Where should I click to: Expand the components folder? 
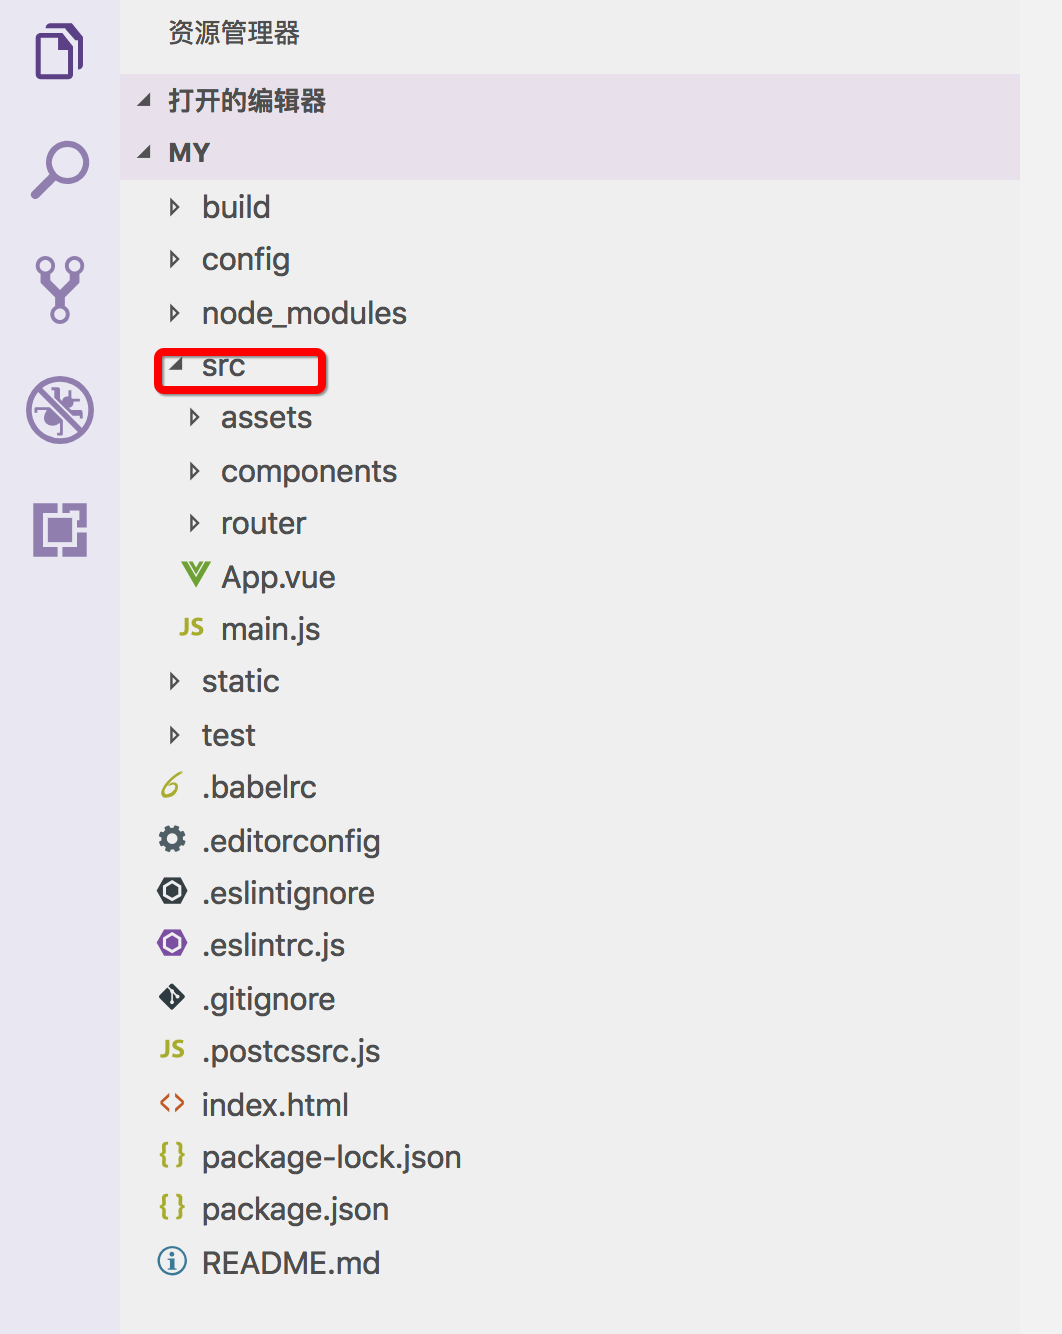pos(195,471)
